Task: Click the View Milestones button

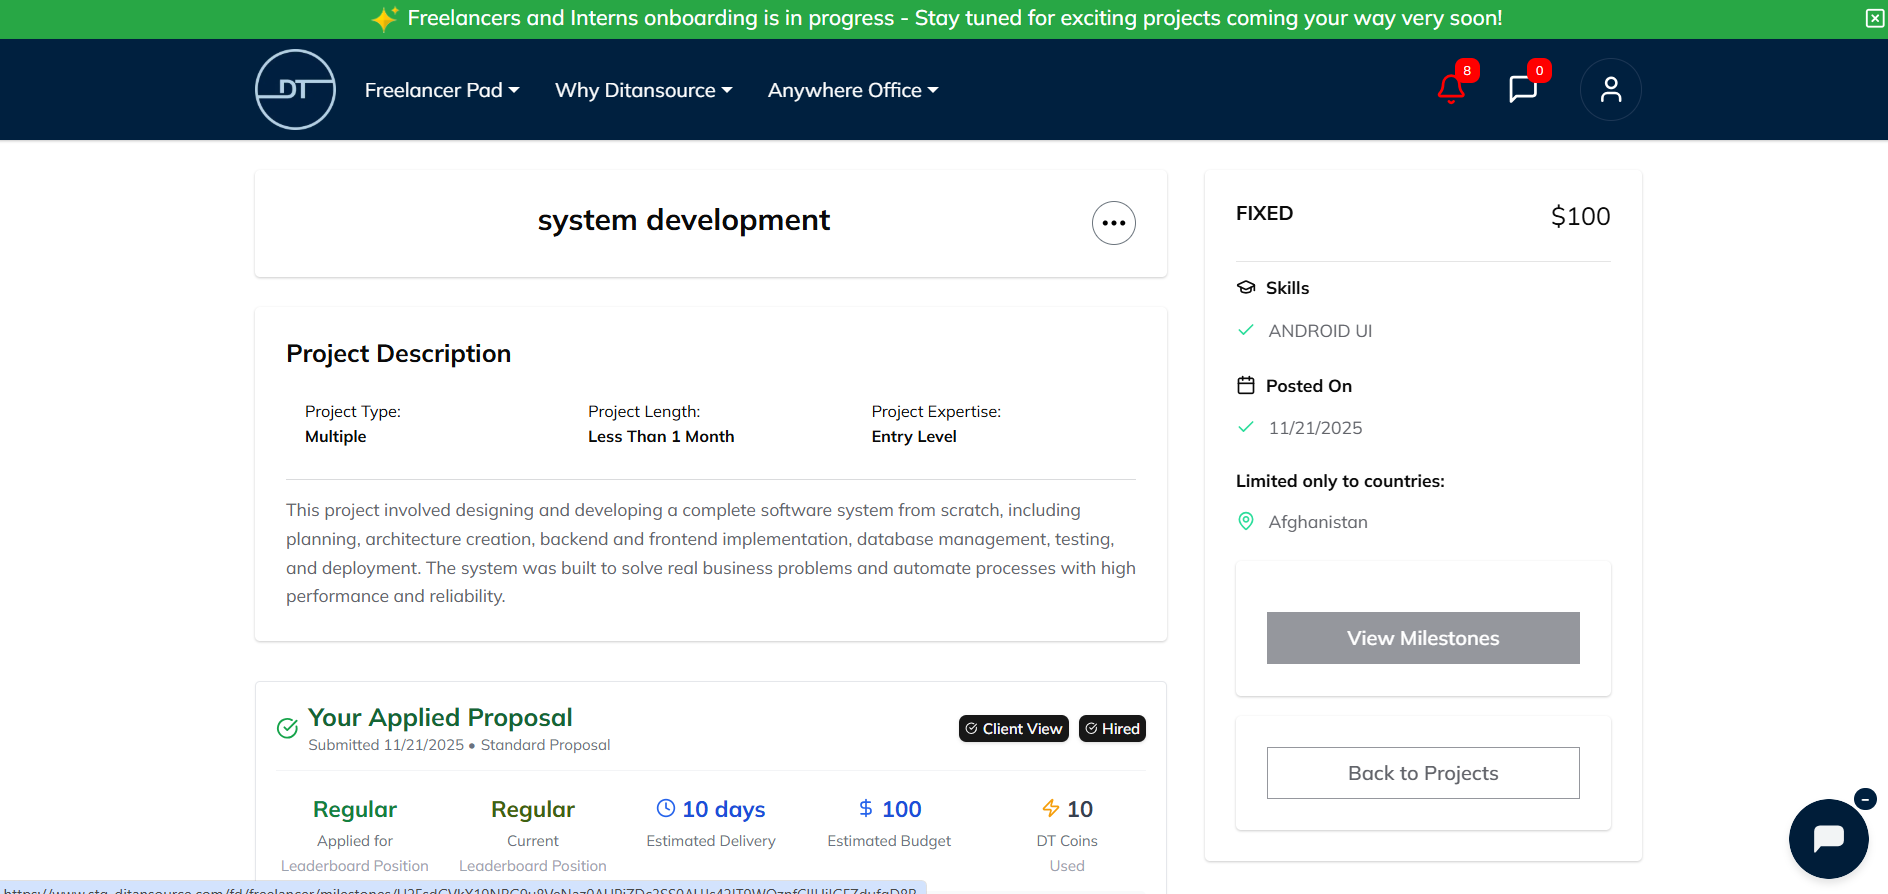Action: pos(1422,638)
